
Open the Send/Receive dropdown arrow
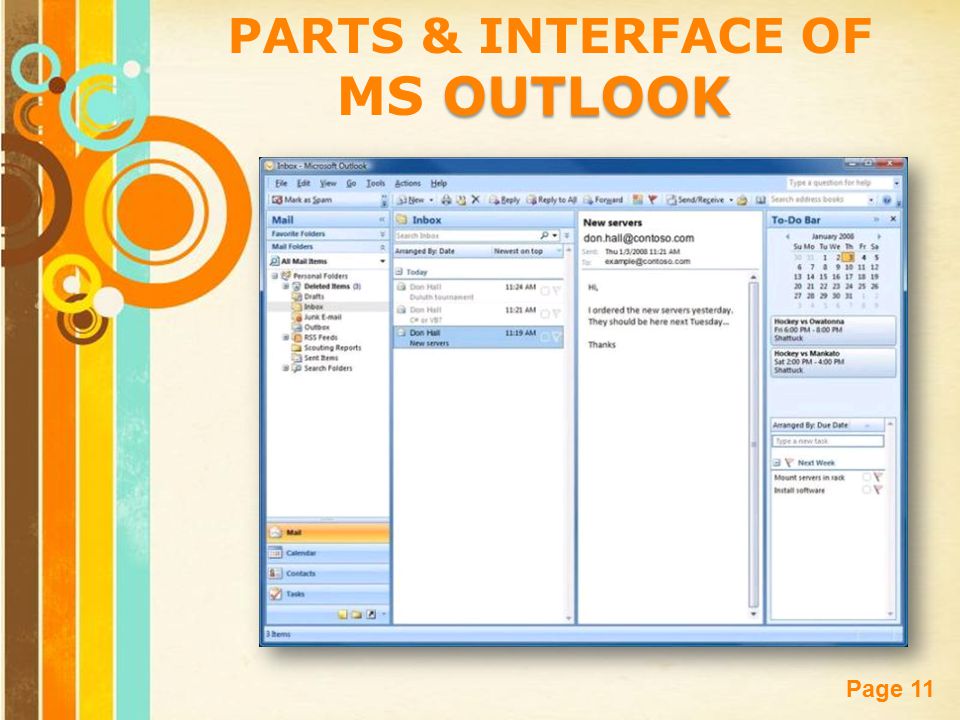tap(731, 200)
